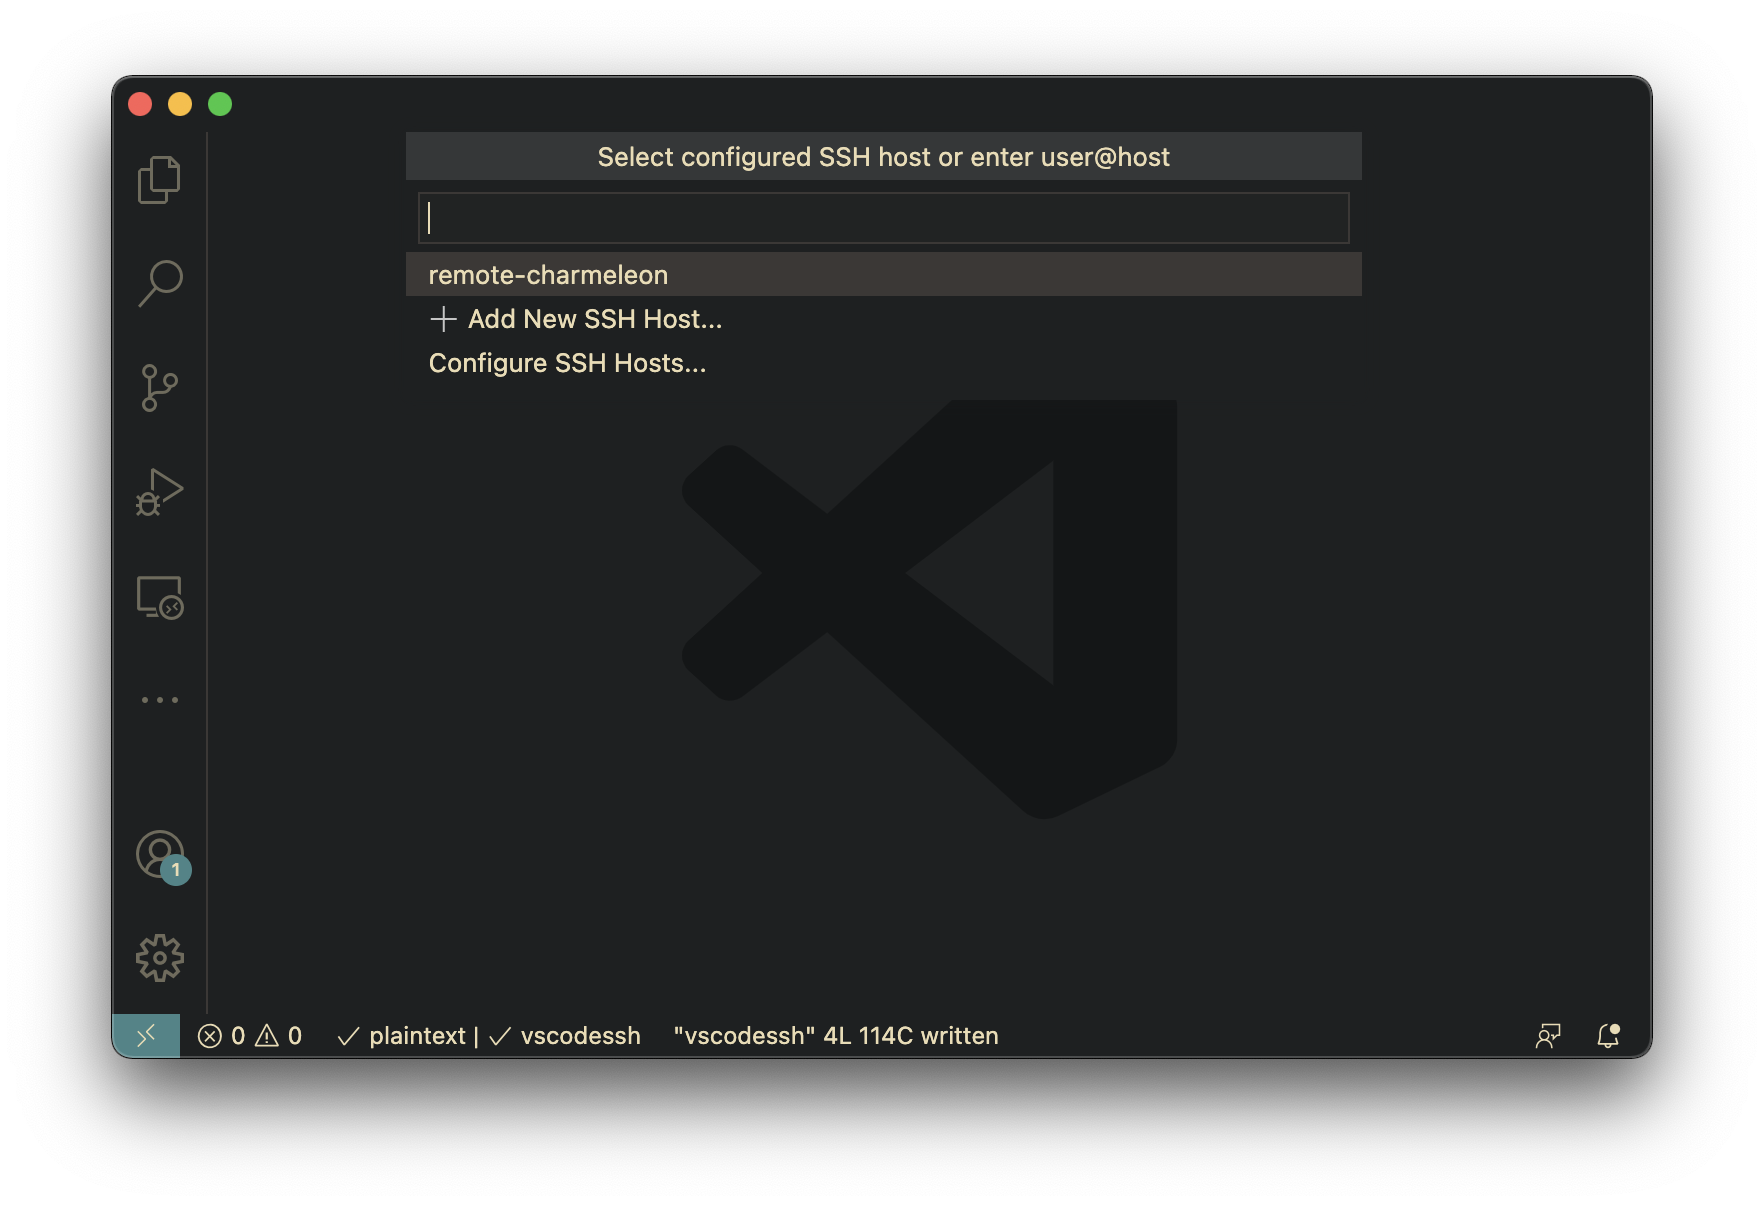Image resolution: width=1764 pixels, height=1206 pixels.
Task: Open the Explorer view in activity bar
Action: point(159,180)
